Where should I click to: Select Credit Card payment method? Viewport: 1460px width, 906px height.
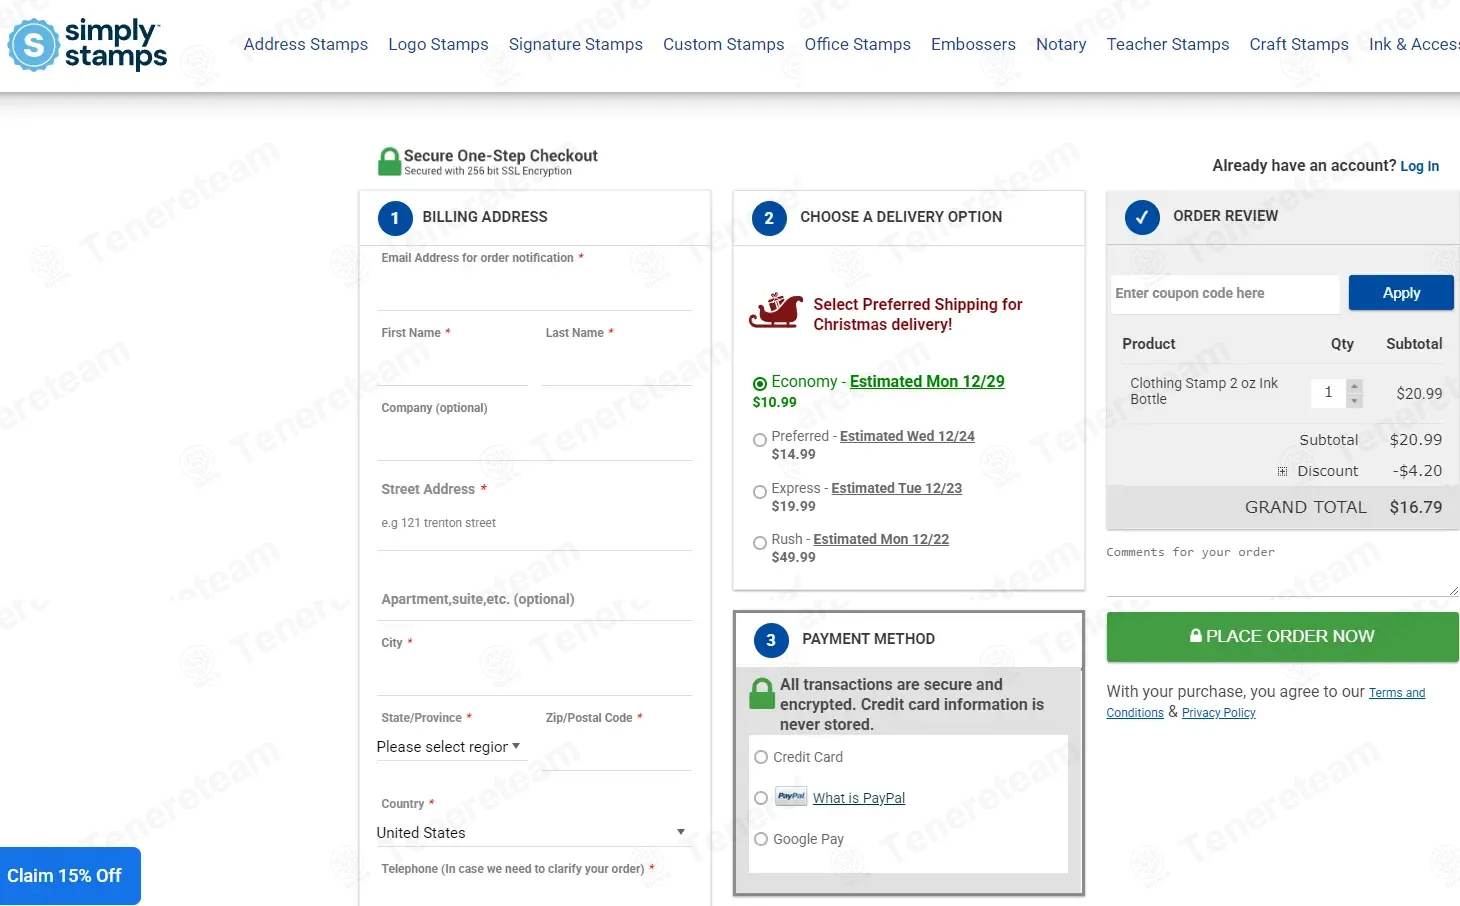pyautogui.click(x=761, y=757)
